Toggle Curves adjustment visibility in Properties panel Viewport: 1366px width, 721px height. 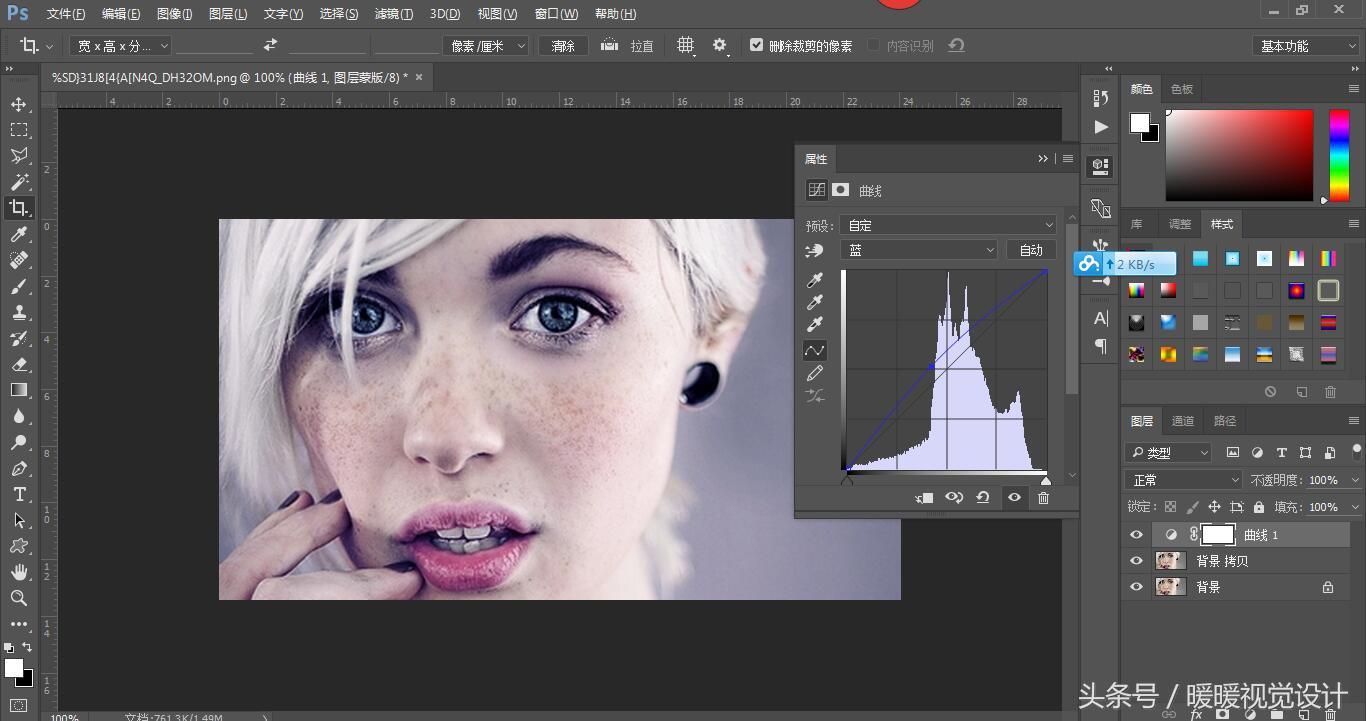click(1014, 497)
